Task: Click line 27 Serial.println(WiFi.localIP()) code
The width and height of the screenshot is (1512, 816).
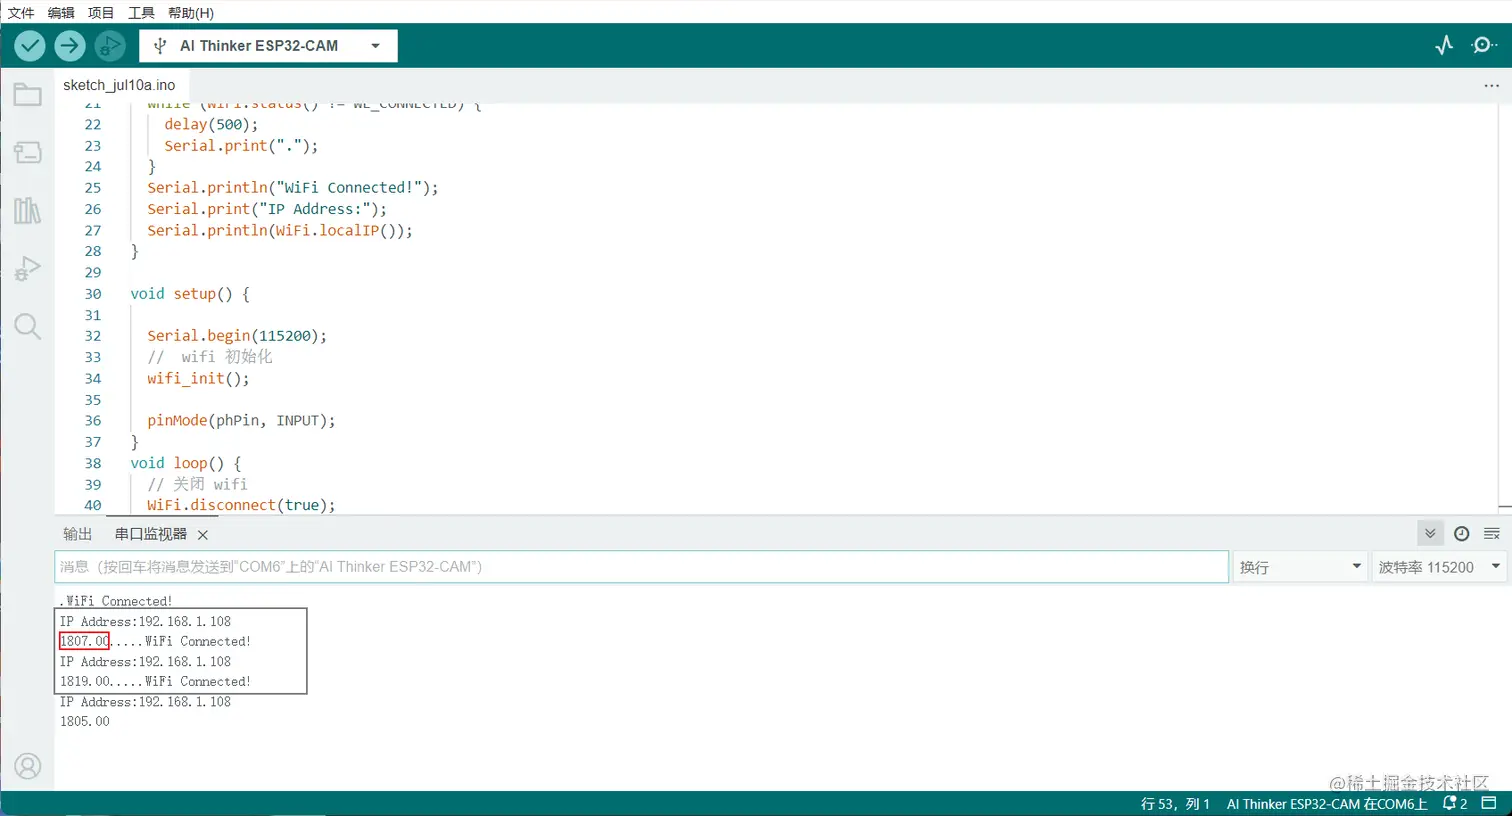Action: click(x=280, y=230)
